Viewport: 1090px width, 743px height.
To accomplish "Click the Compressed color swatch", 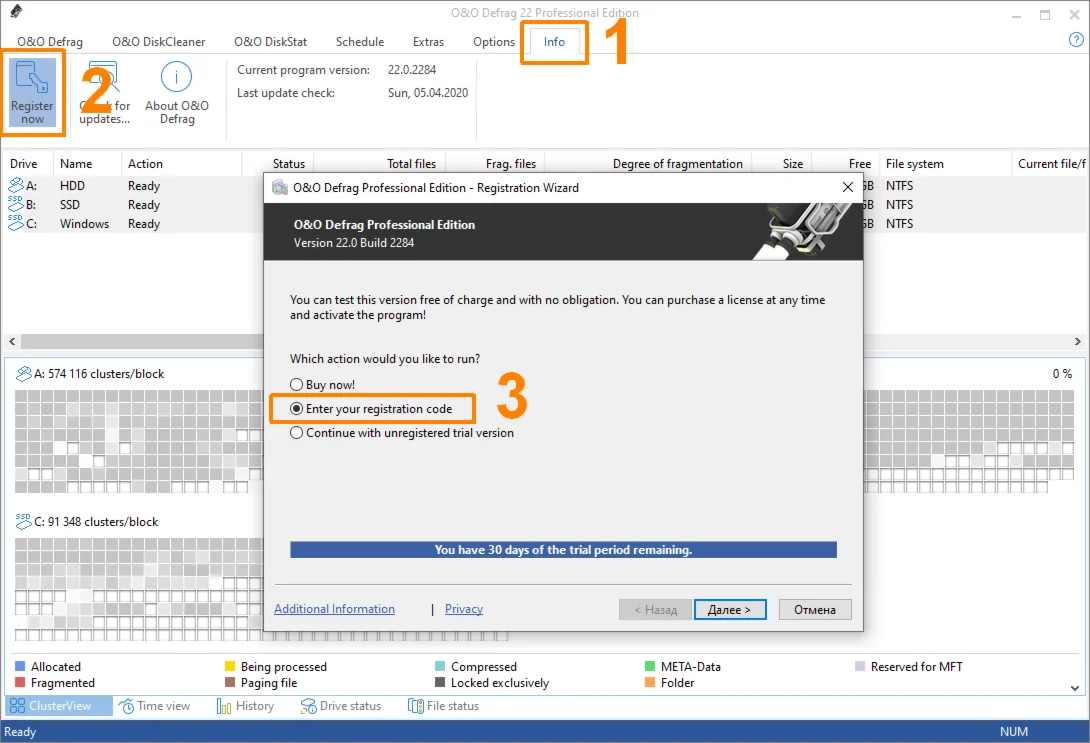I will (440, 666).
